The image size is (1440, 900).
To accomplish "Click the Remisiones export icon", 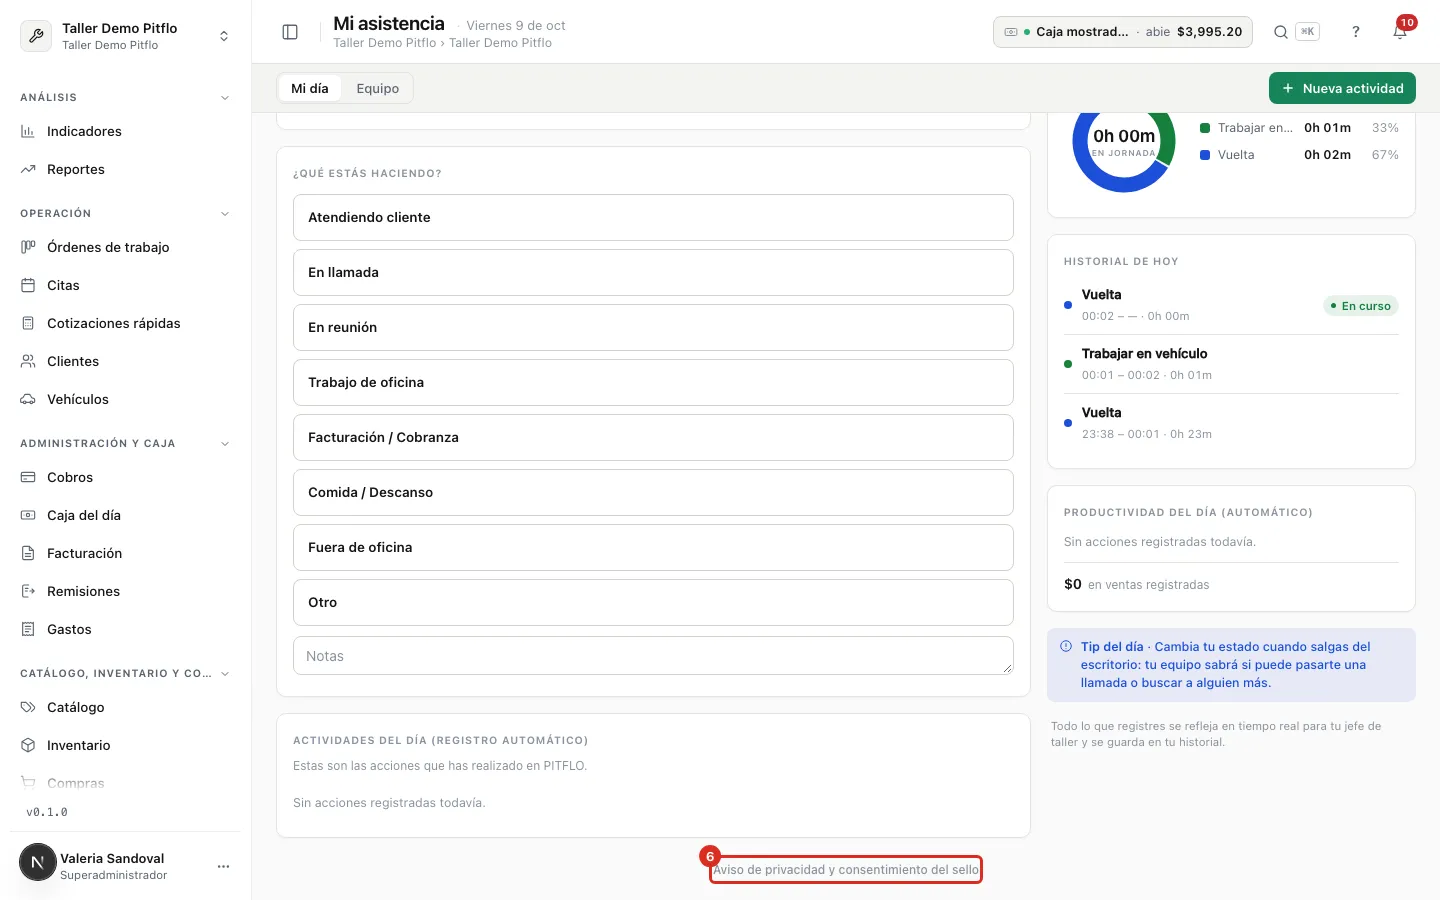I will tap(28, 591).
